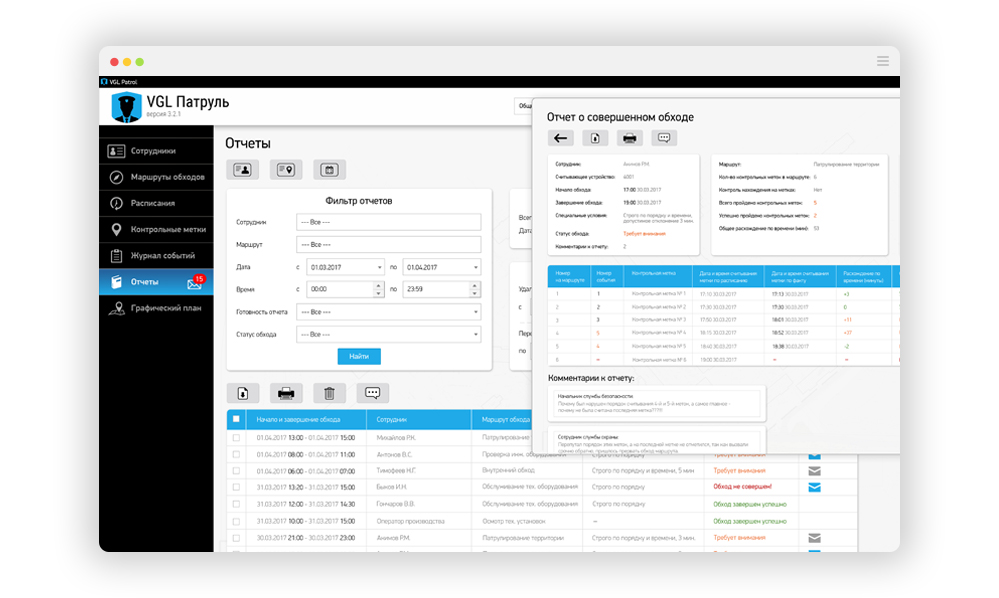
Task: Click Обход завершен успешно in Гончаров В.В. row
Action: pos(750,504)
